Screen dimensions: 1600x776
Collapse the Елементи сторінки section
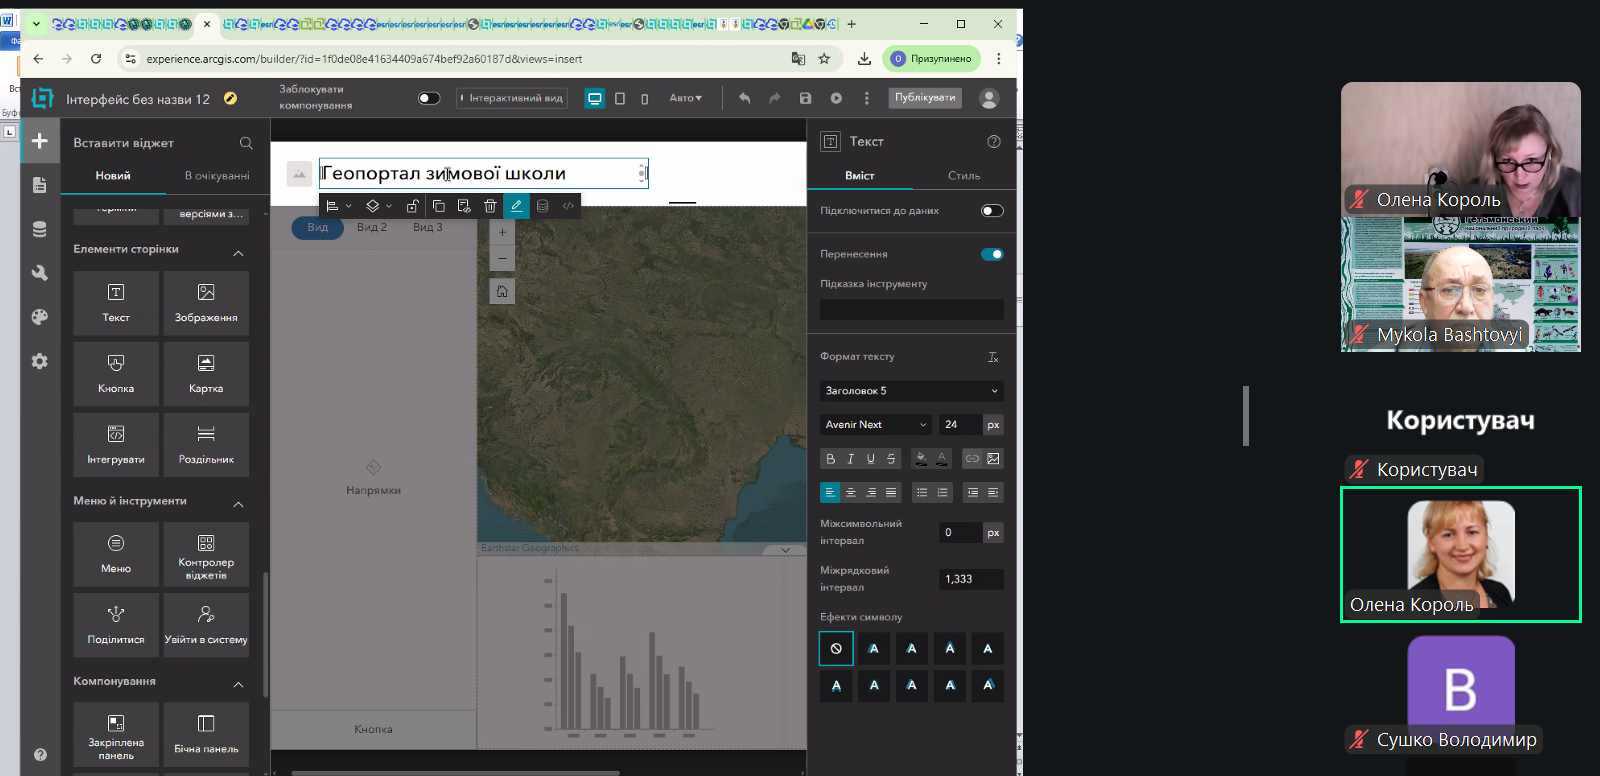coord(238,253)
